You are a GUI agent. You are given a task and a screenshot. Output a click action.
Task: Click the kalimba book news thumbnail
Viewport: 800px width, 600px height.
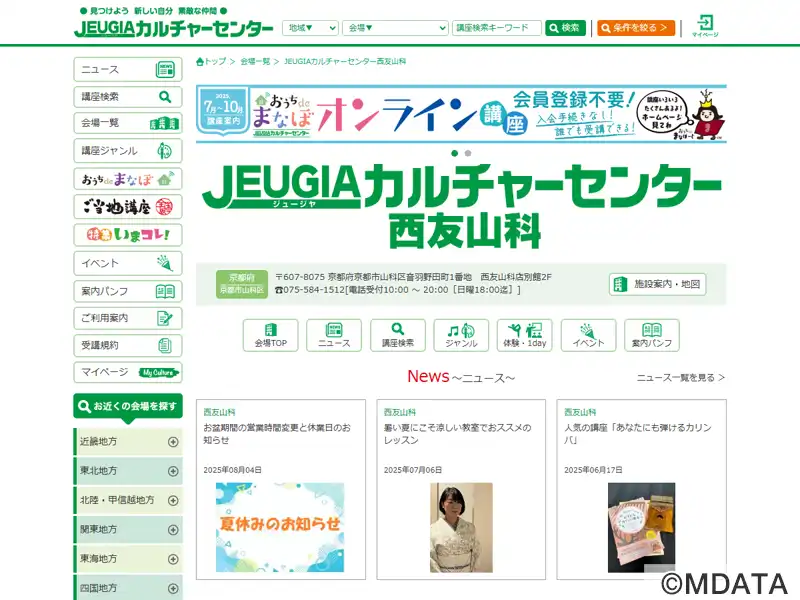pyautogui.click(x=641, y=528)
